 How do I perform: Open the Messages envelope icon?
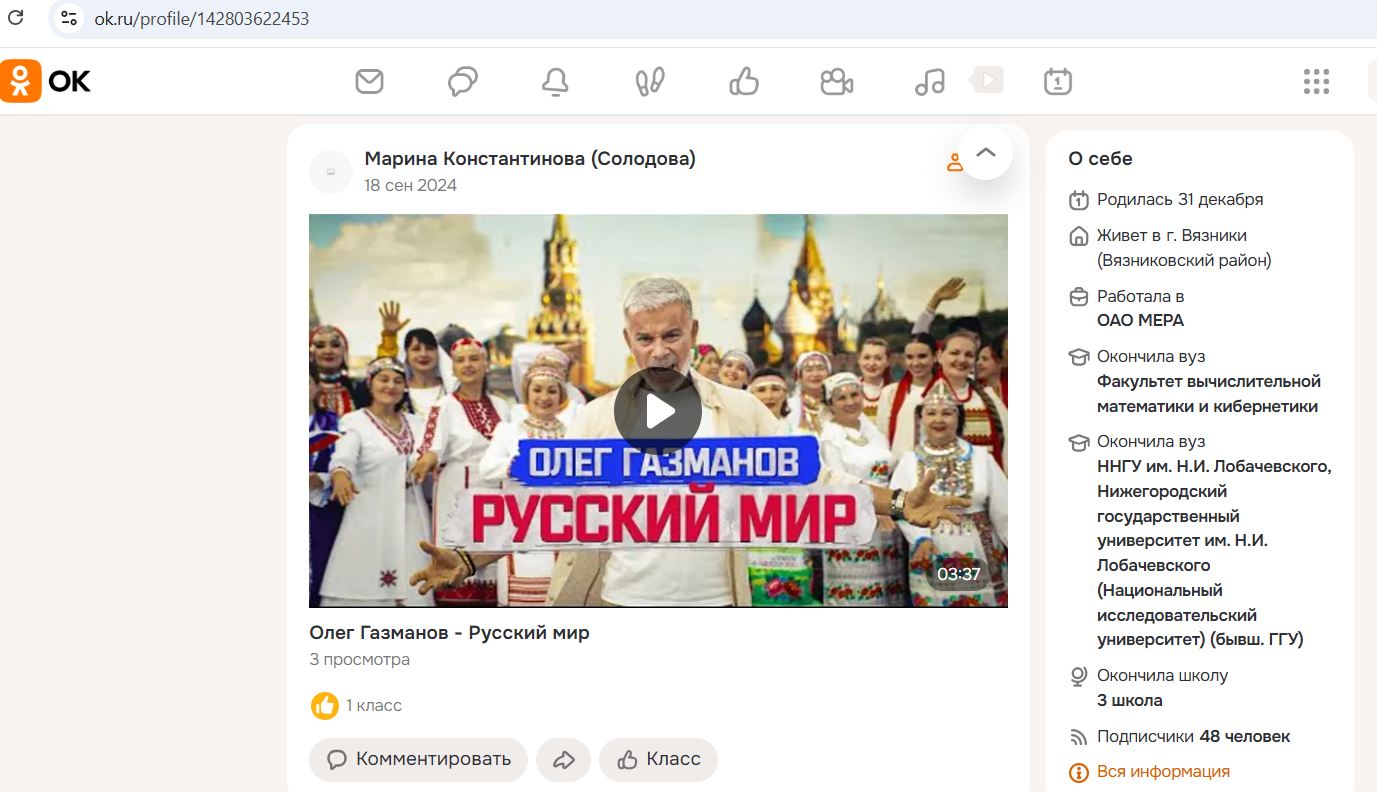370,81
